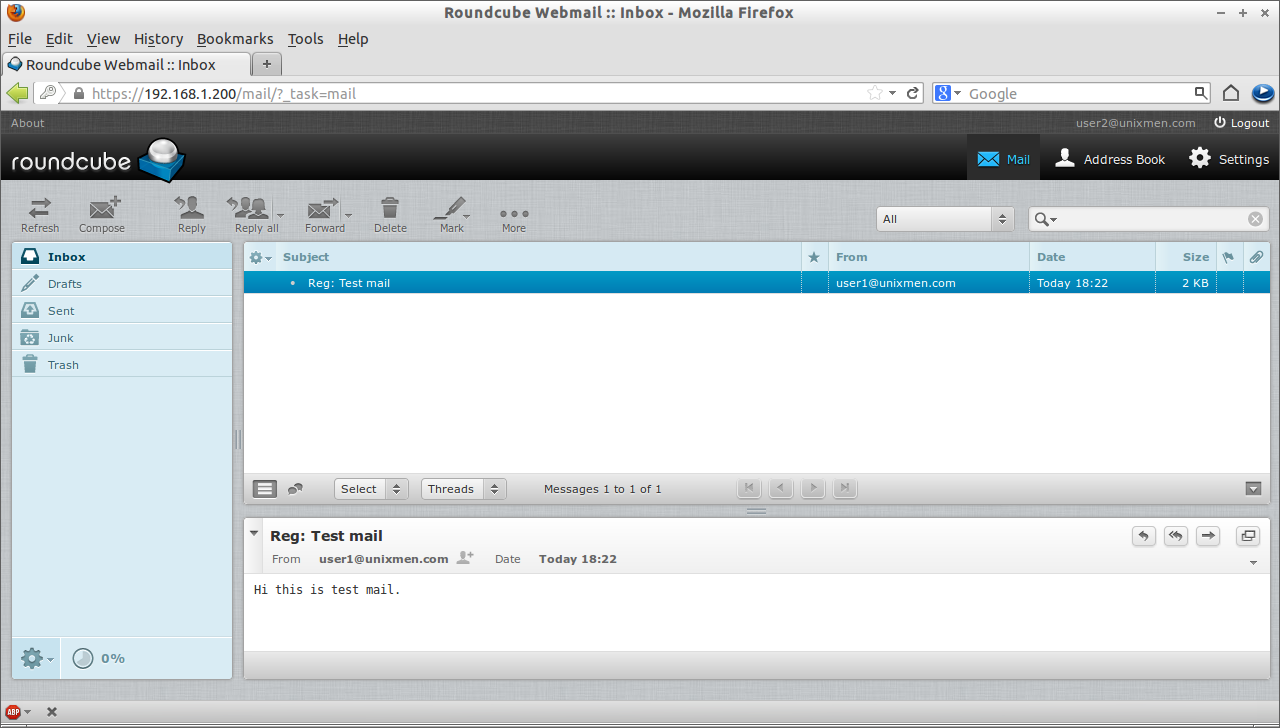Reload the page from the URL bar
The height and width of the screenshot is (728, 1280).
coord(913,93)
